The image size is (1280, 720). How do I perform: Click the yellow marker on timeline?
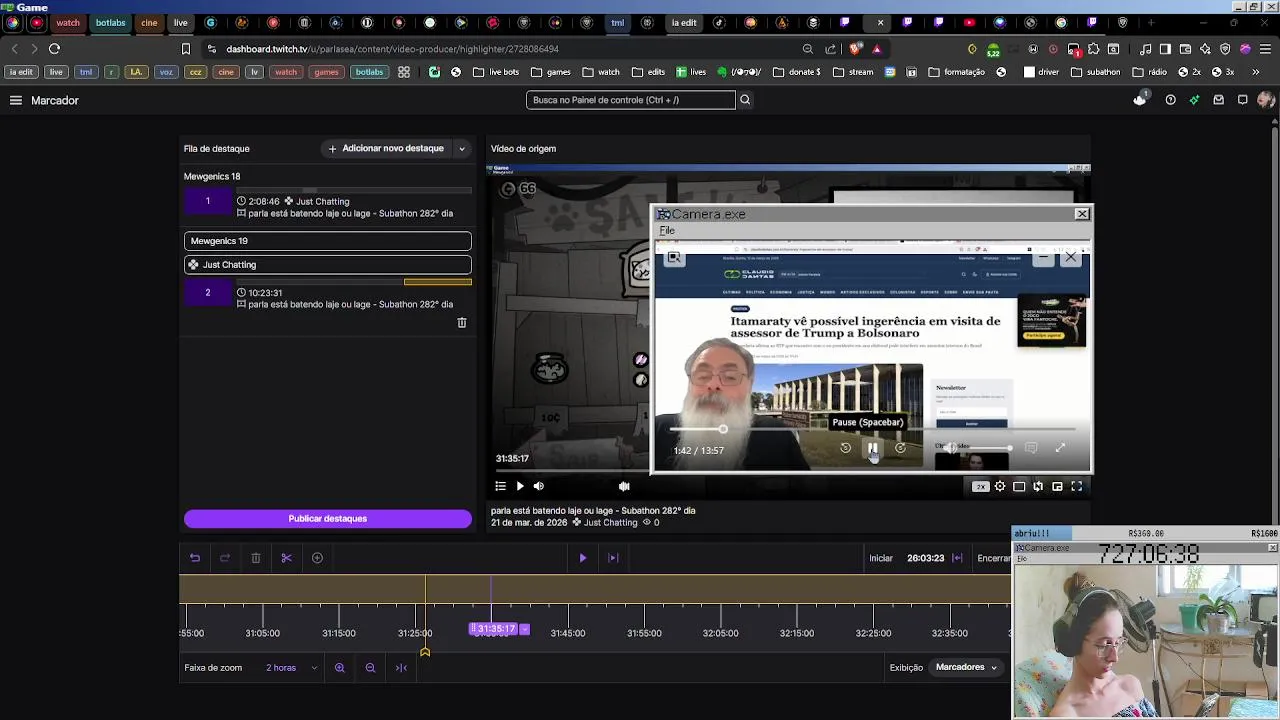click(425, 652)
